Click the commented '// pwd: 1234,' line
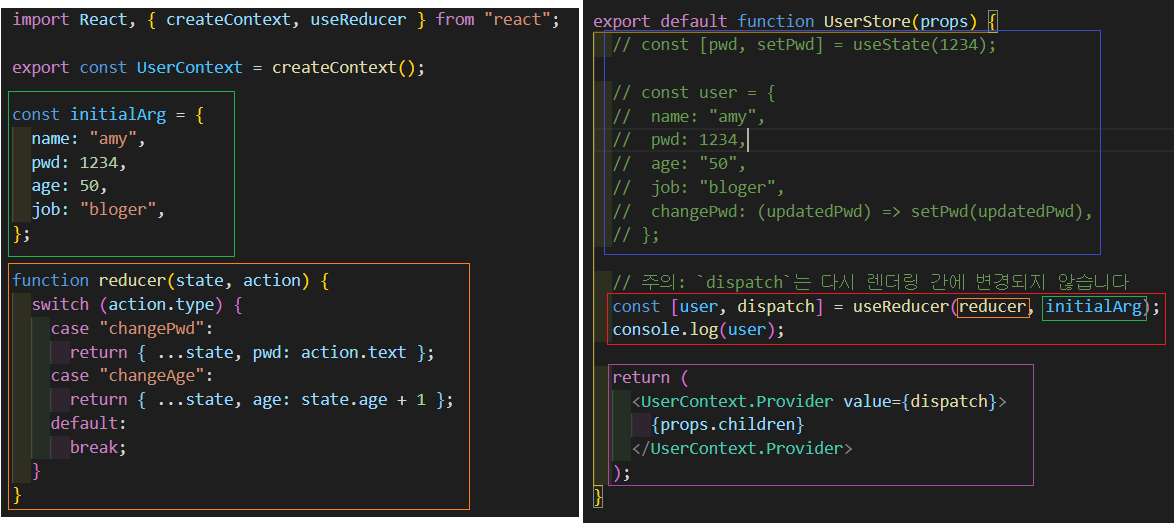This screenshot has width=1174, height=523. coord(680,140)
